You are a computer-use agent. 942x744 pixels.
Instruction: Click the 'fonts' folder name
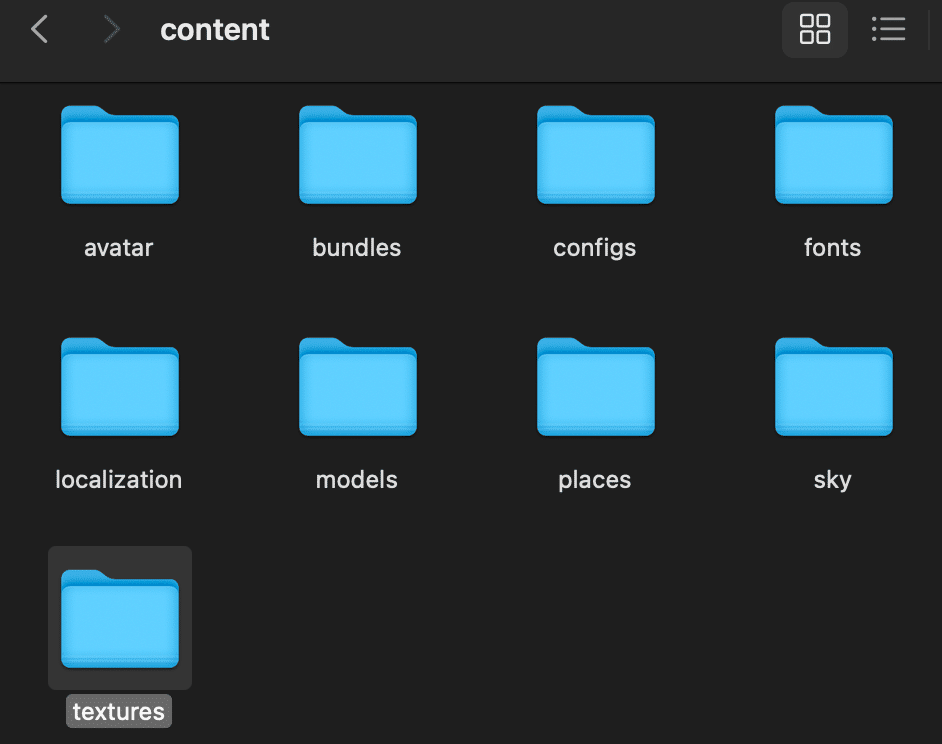[x=833, y=248]
